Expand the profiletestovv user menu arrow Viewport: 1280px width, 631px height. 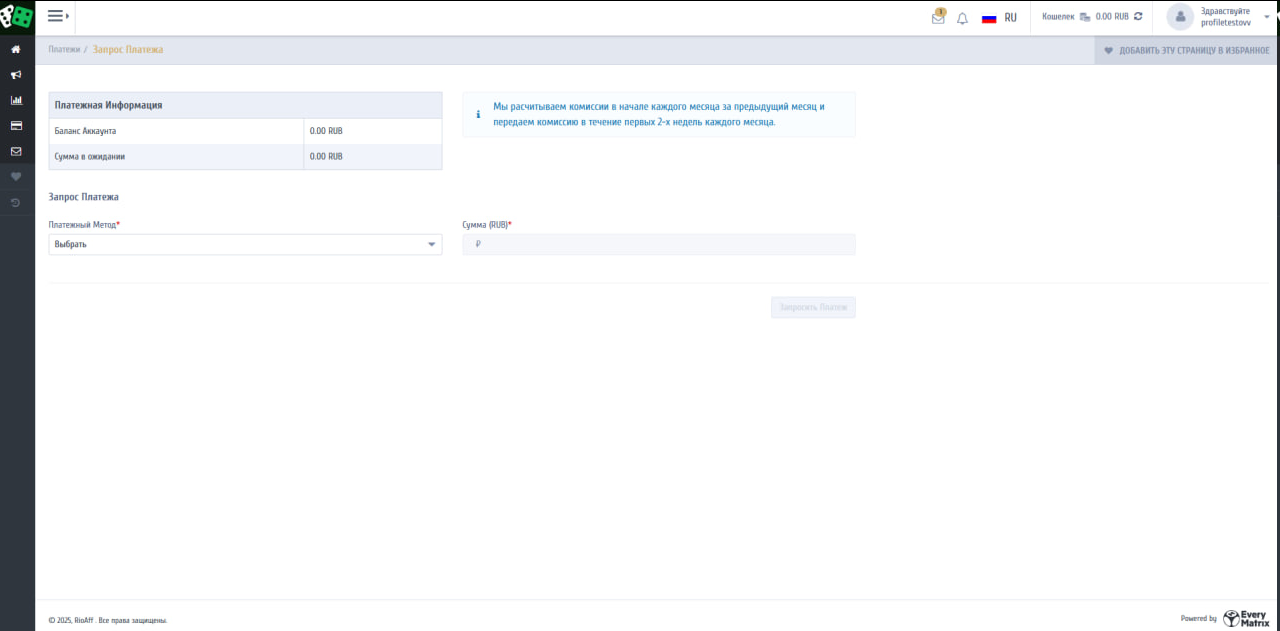pos(1267,17)
